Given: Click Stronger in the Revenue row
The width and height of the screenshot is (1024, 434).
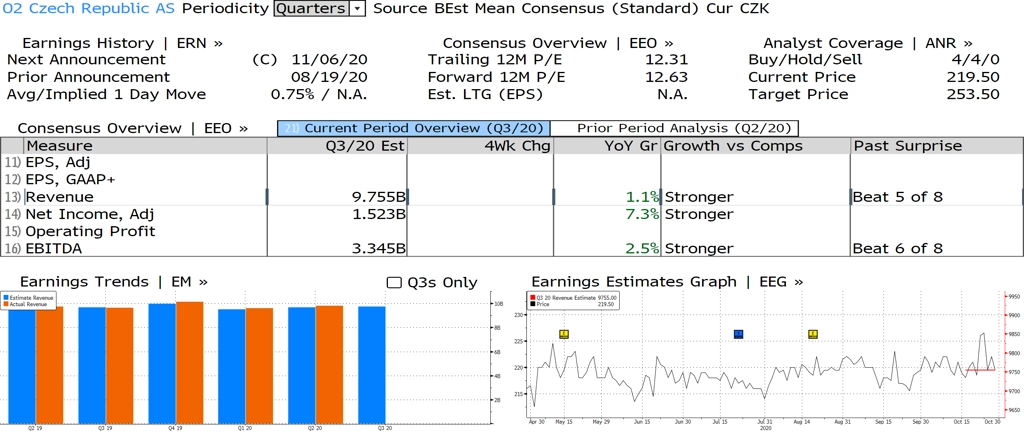Looking at the screenshot, I should click(698, 197).
